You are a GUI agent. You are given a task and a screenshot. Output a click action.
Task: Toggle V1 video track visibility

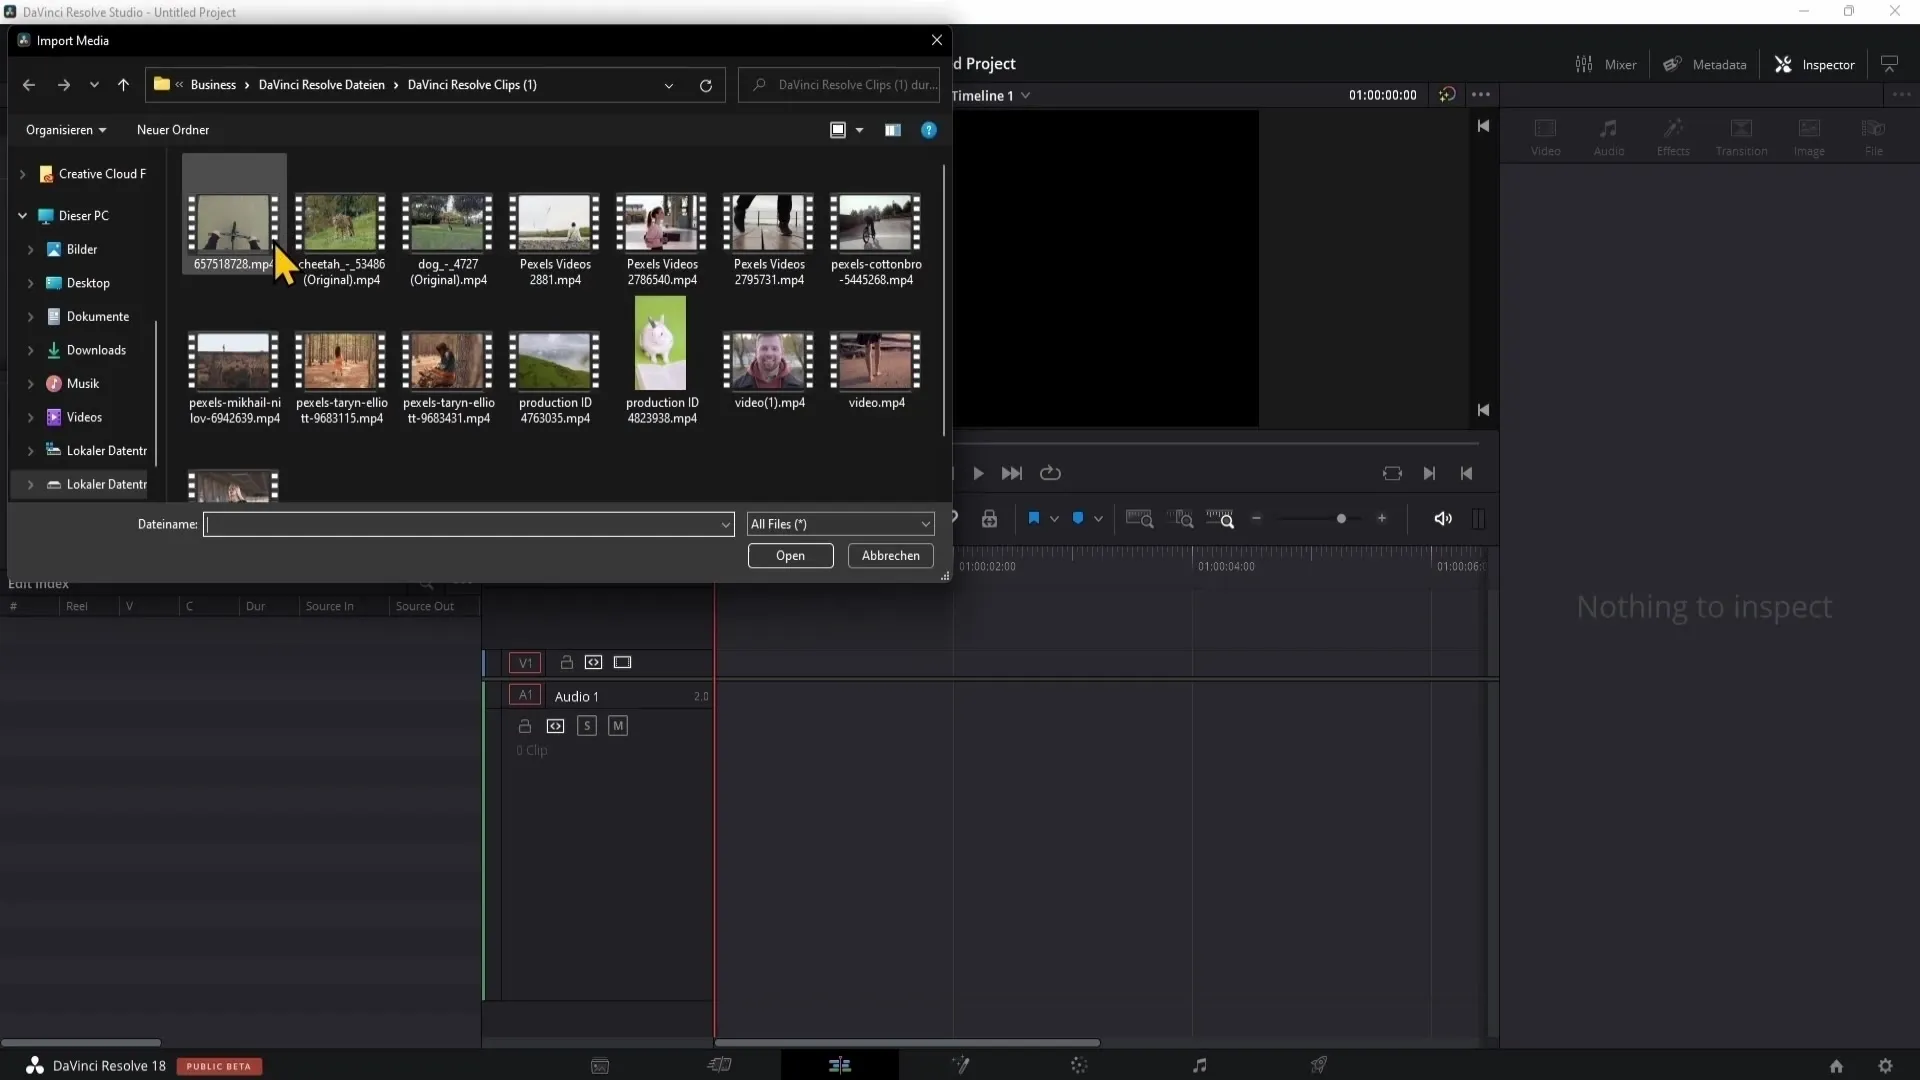point(621,662)
